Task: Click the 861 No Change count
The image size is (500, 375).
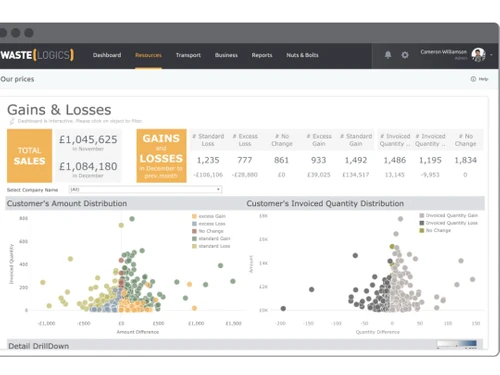Action: pyautogui.click(x=281, y=160)
